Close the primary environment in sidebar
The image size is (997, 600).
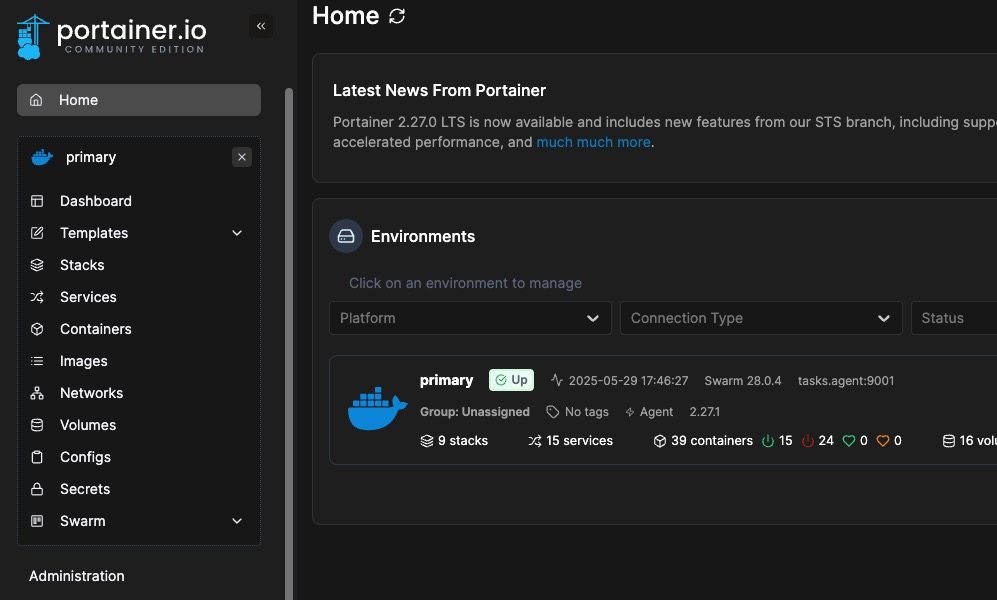click(x=242, y=157)
